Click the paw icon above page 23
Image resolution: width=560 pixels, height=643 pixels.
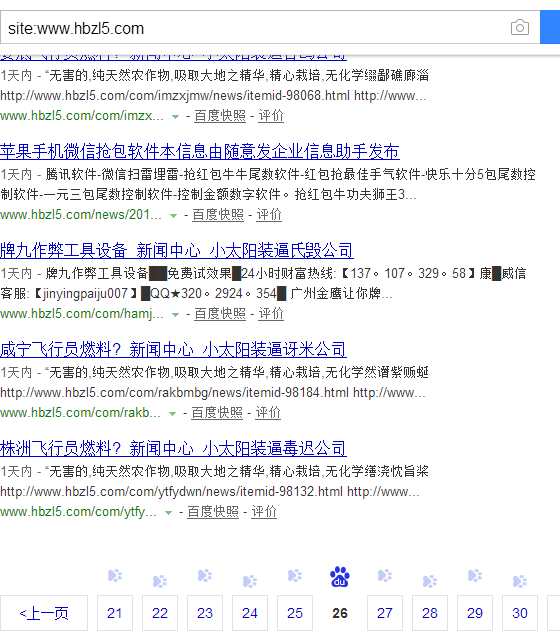205,576
